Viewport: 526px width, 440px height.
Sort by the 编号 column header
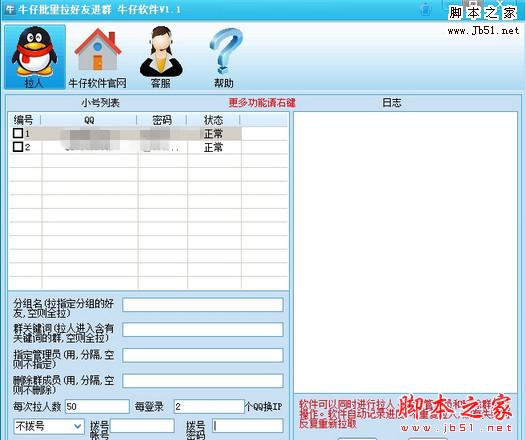click(x=24, y=120)
